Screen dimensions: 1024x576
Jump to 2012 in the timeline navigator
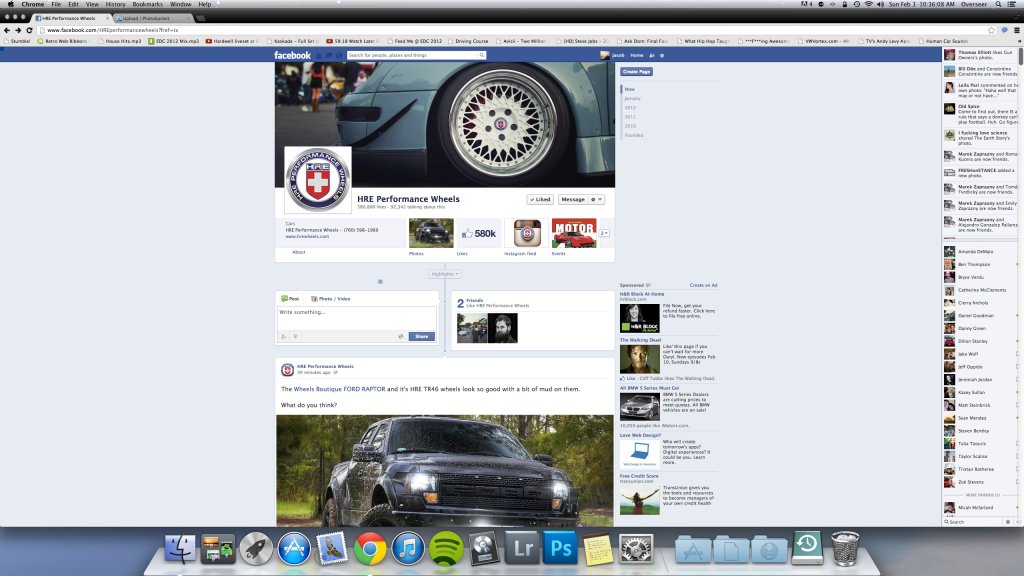tap(630, 108)
